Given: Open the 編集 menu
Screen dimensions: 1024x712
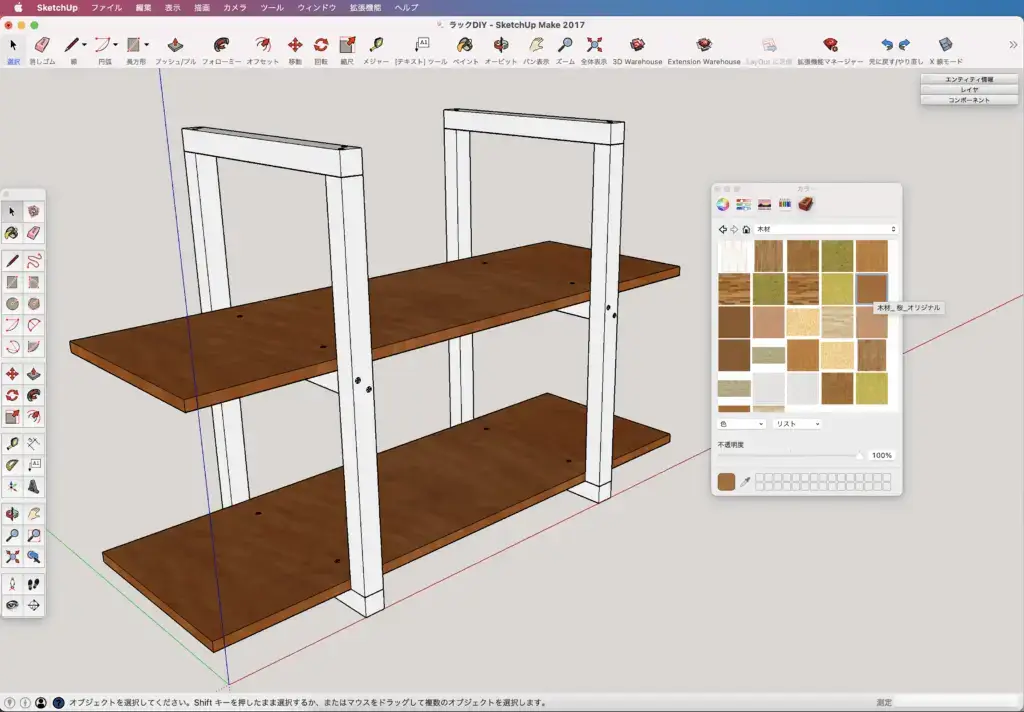Looking at the screenshot, I should [x=144, y=8].
